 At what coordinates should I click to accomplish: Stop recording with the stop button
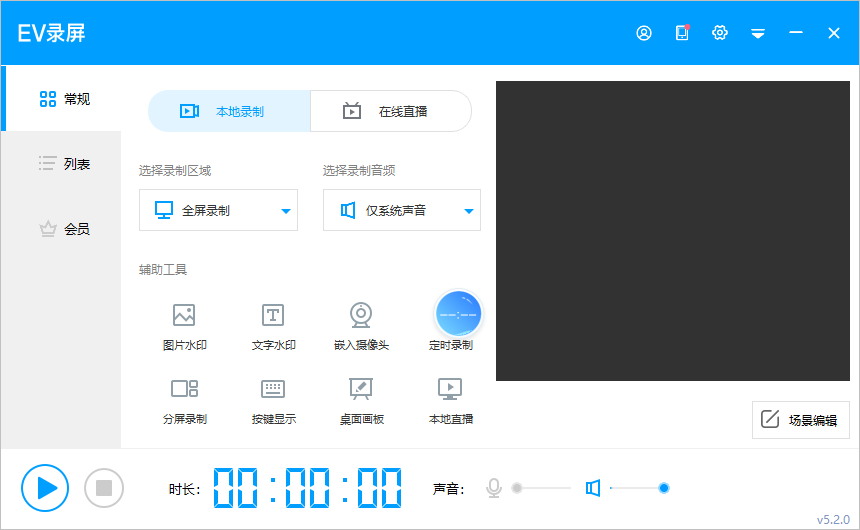[104, 488]
